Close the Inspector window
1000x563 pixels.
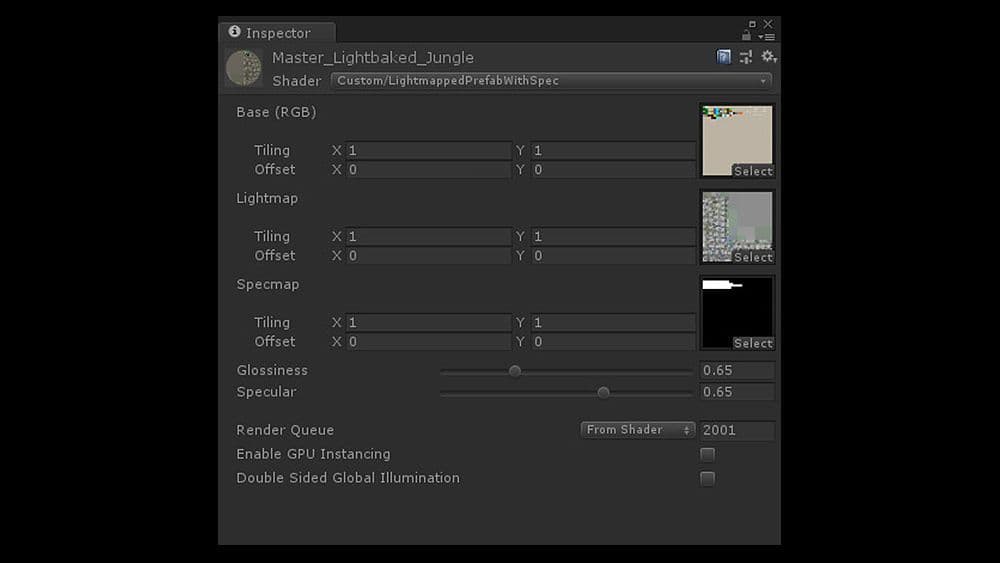768,24
